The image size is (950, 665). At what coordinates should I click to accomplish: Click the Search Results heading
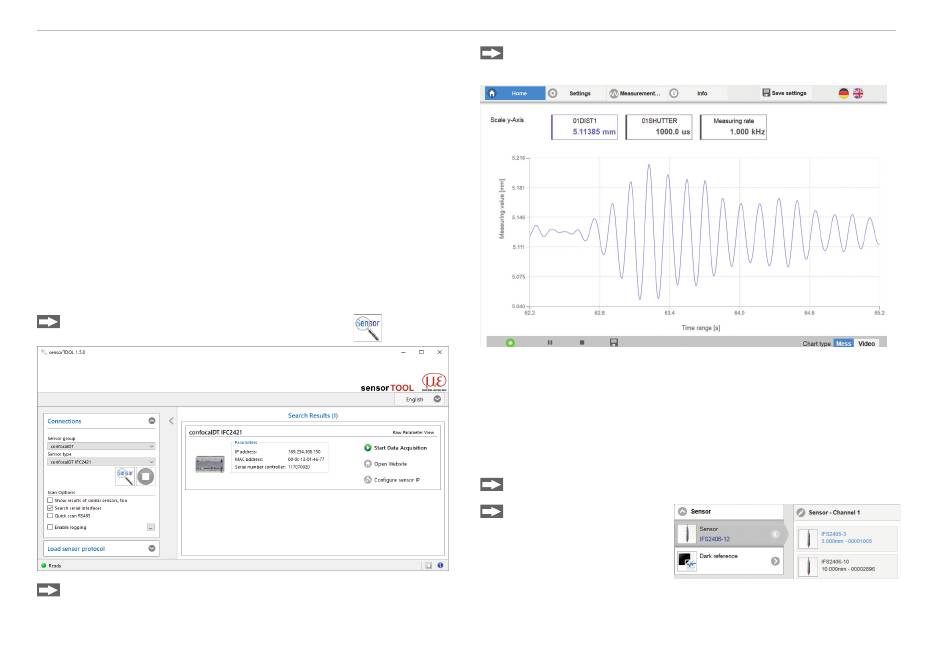pyautogui.click(x=313, y=415)
